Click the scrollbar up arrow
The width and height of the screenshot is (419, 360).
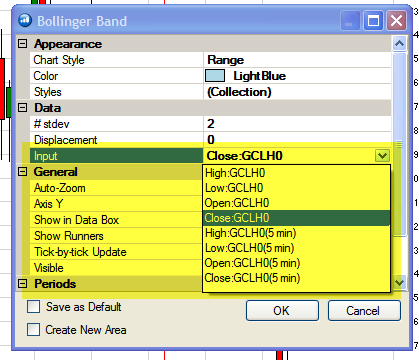pos(399,44)
